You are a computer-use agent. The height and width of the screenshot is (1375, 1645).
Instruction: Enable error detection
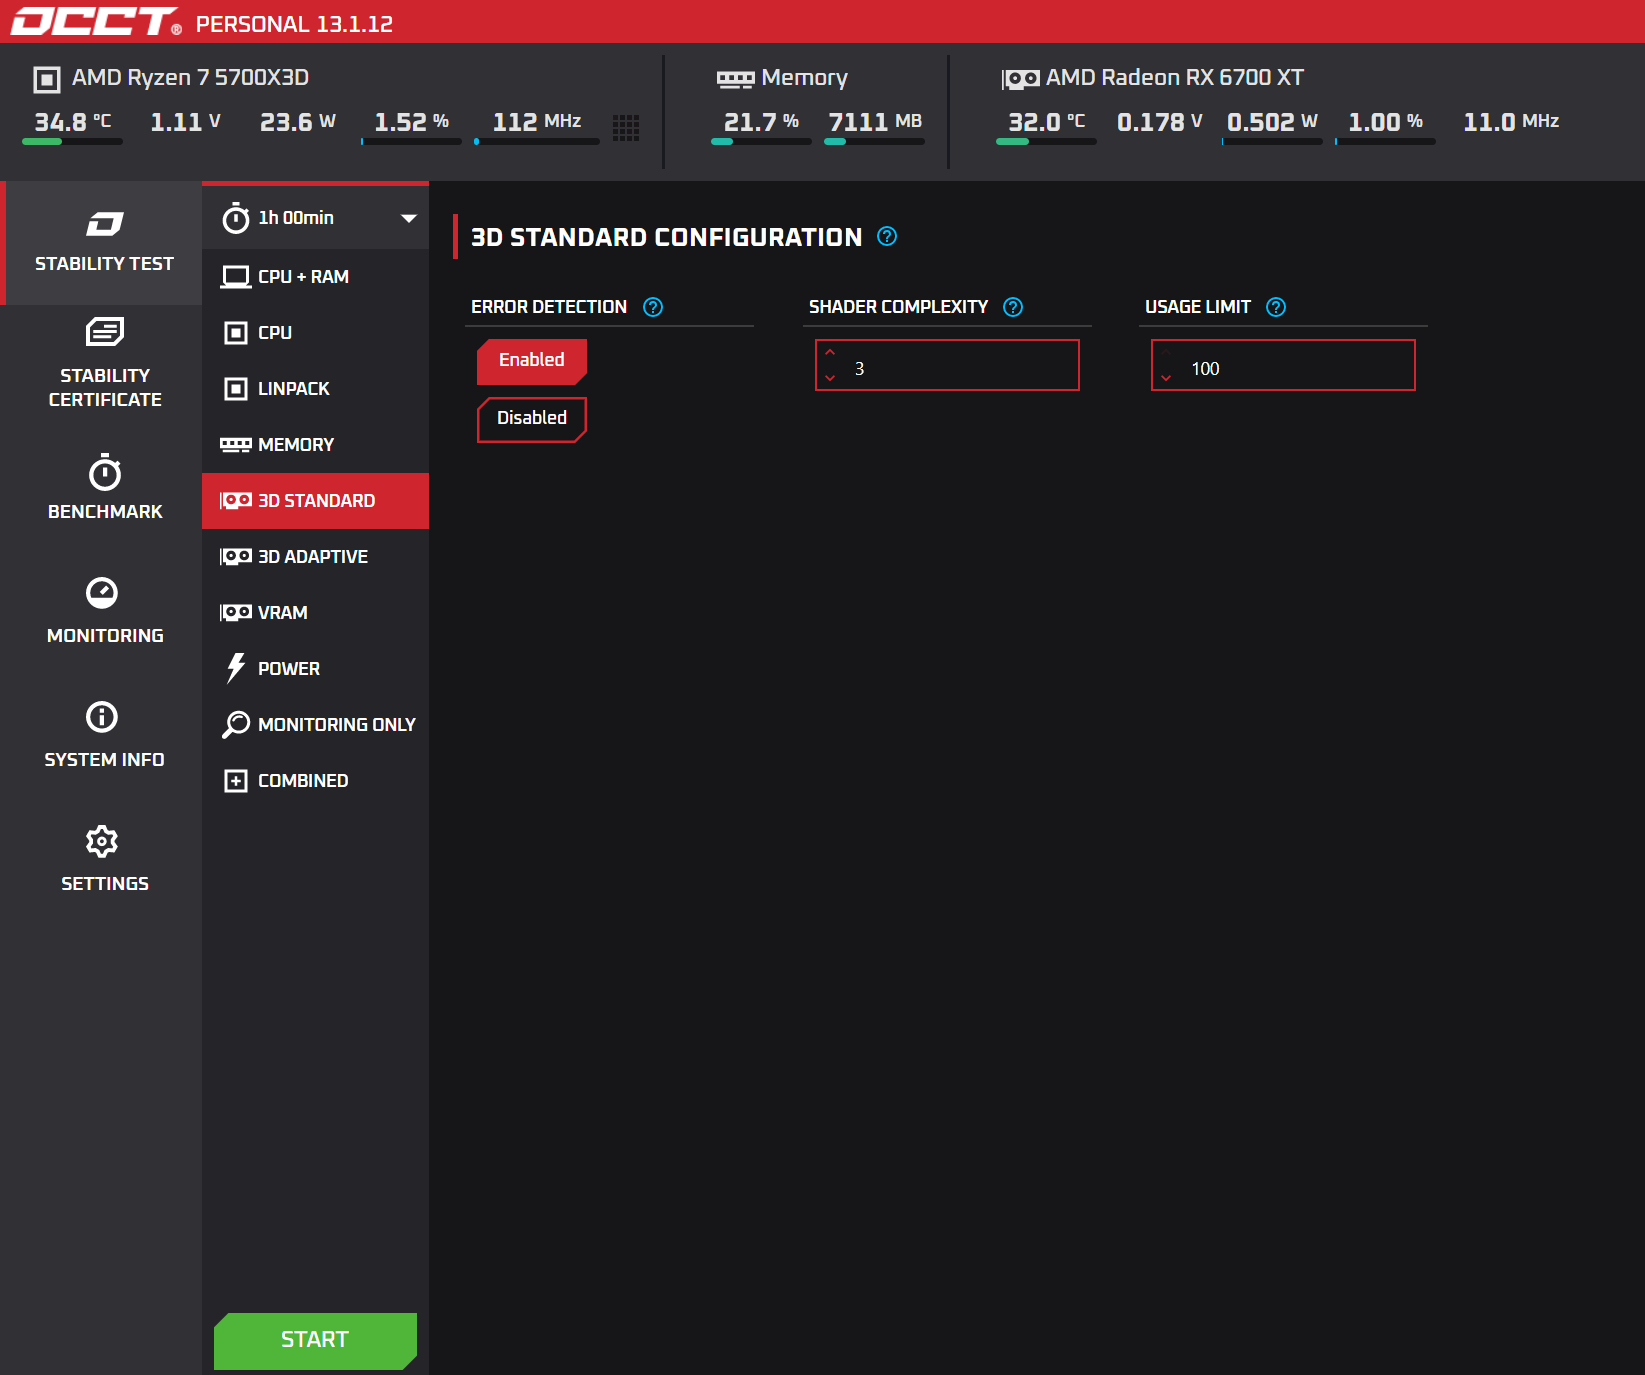click(x=532, y=361)
